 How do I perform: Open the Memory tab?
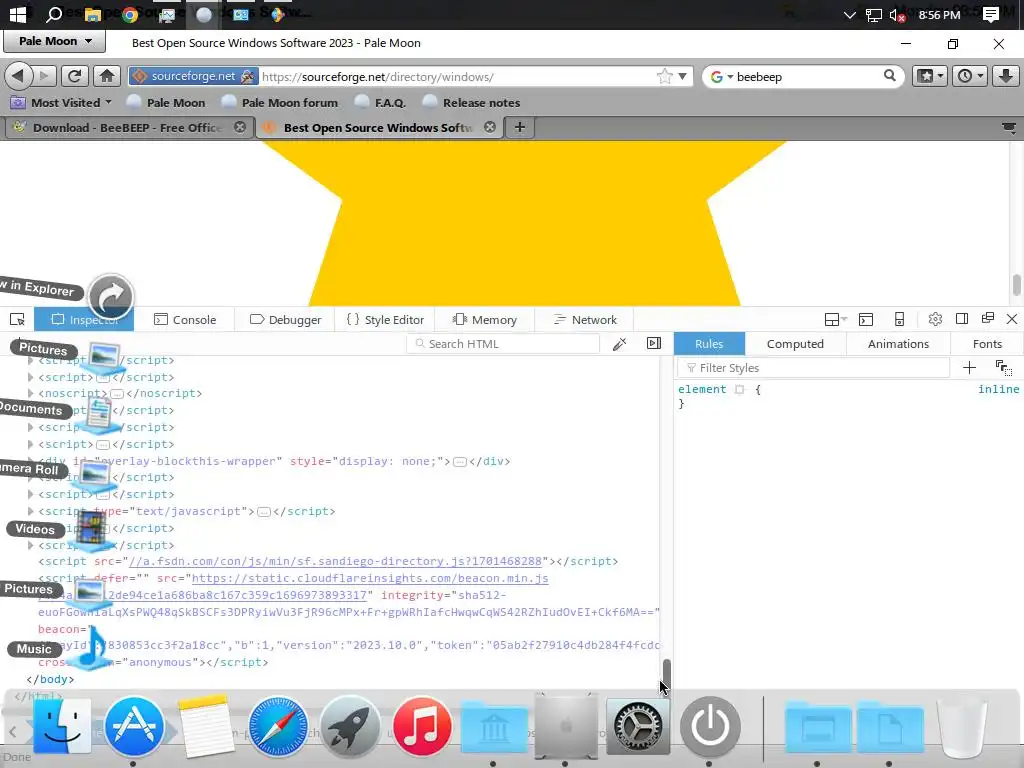pos(485,319)
